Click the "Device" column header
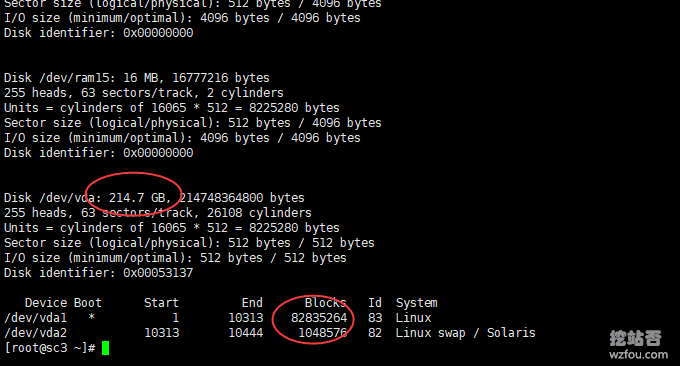Screen dimensions: 680x366 click(46, 303)
